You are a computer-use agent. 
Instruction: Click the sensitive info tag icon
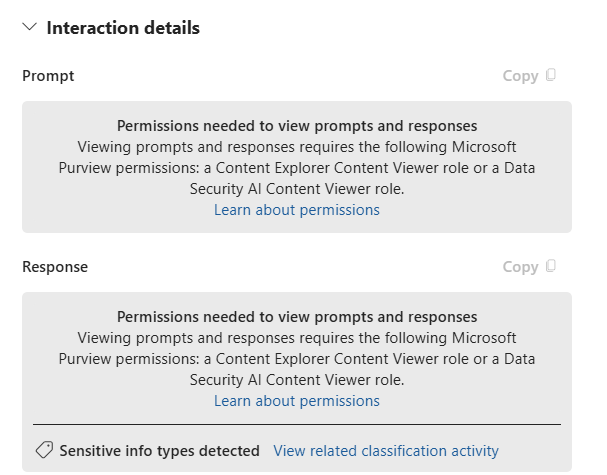pyautogui.click(x=44, y=451)
